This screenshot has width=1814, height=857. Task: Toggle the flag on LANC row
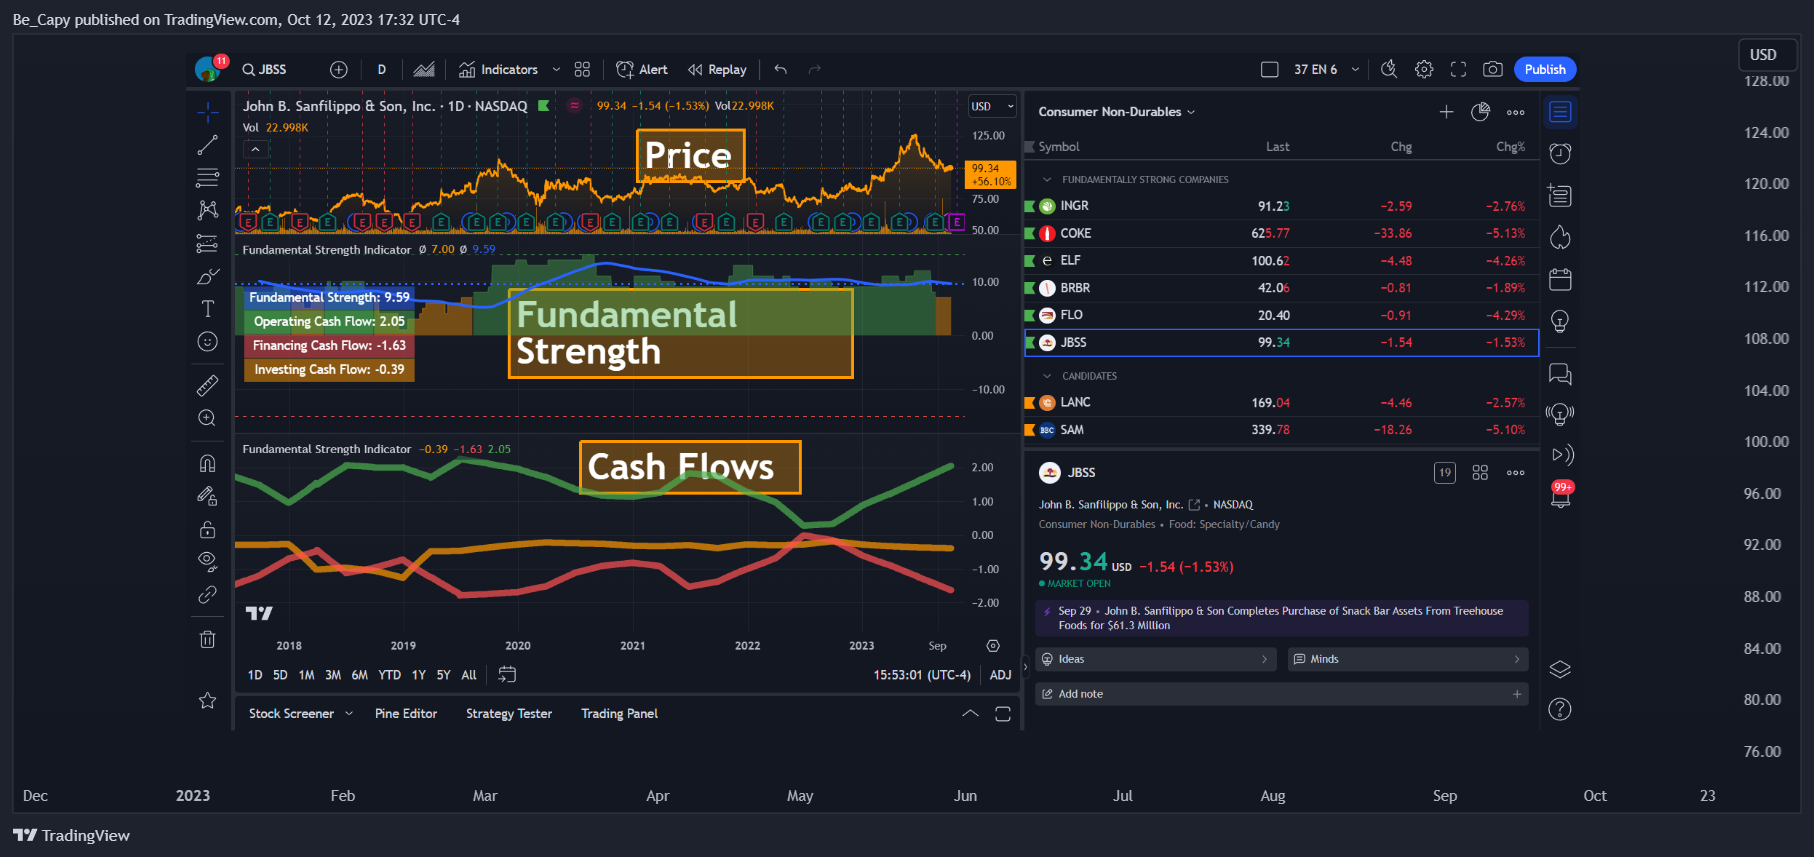point(1030,403)
